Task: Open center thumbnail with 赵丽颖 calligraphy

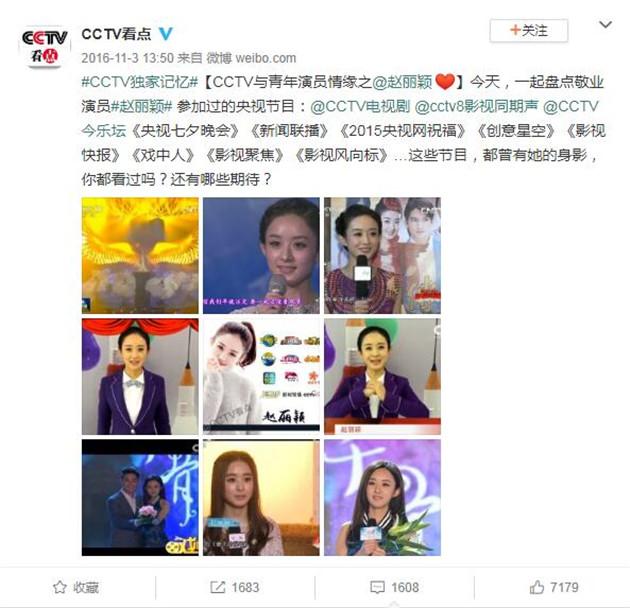Action: coord(261,377)
